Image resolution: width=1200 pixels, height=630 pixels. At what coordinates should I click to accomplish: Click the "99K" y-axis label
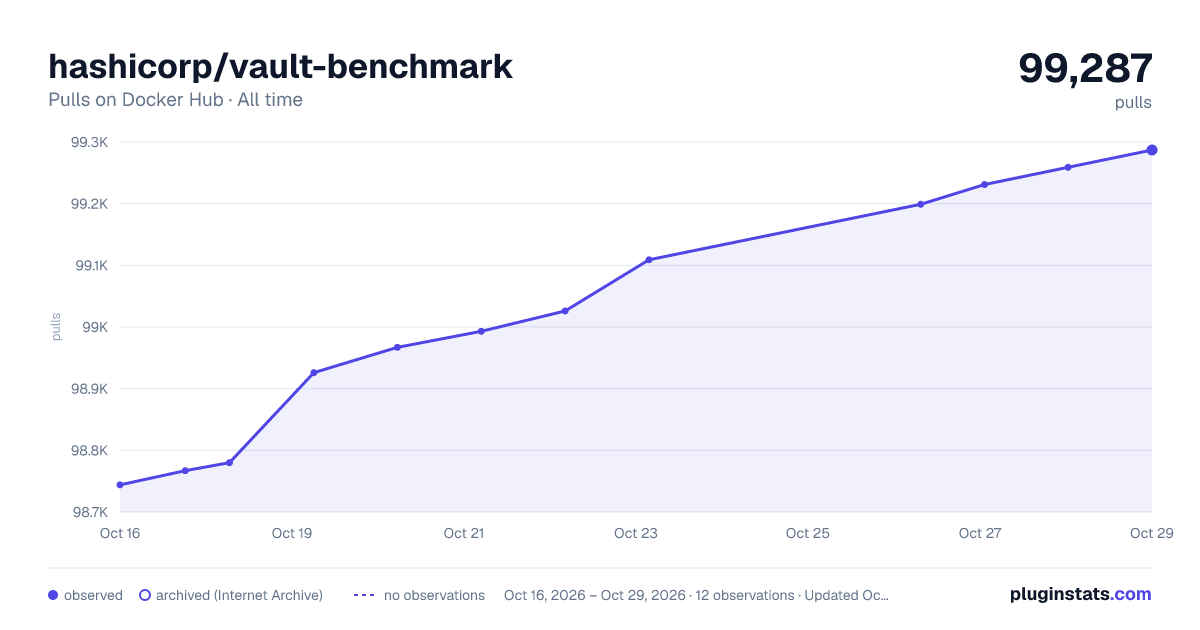pos(95,327)
